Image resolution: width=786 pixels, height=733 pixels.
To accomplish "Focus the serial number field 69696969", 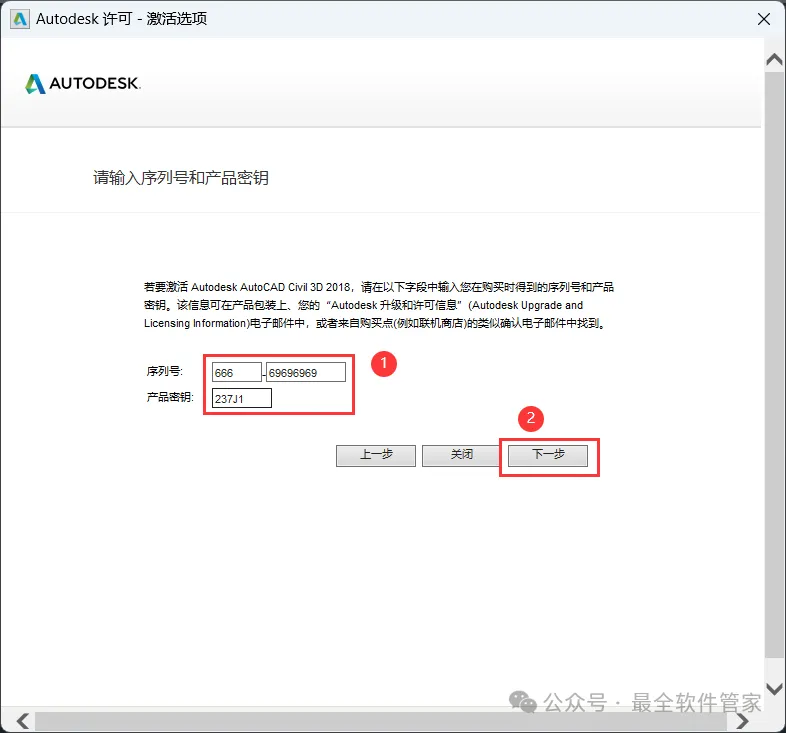I will tap(306, 372).
